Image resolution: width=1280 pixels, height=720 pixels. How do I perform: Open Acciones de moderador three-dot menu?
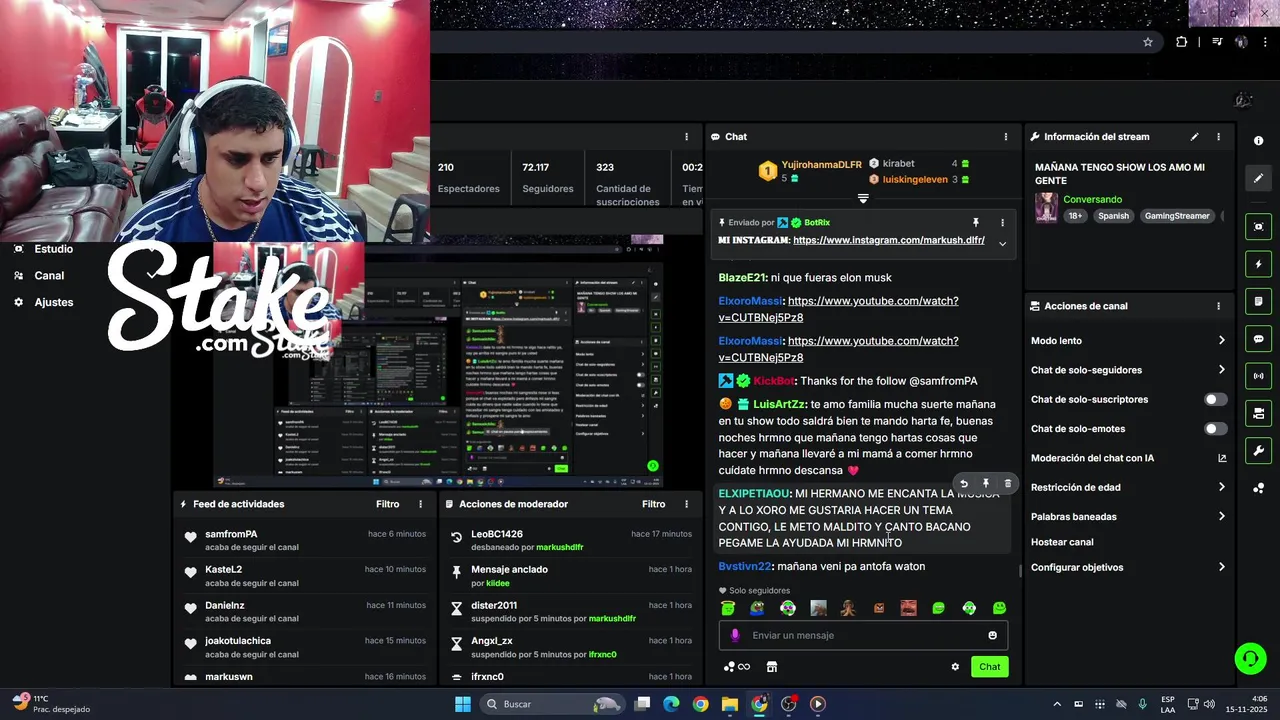tap(686, 504)
